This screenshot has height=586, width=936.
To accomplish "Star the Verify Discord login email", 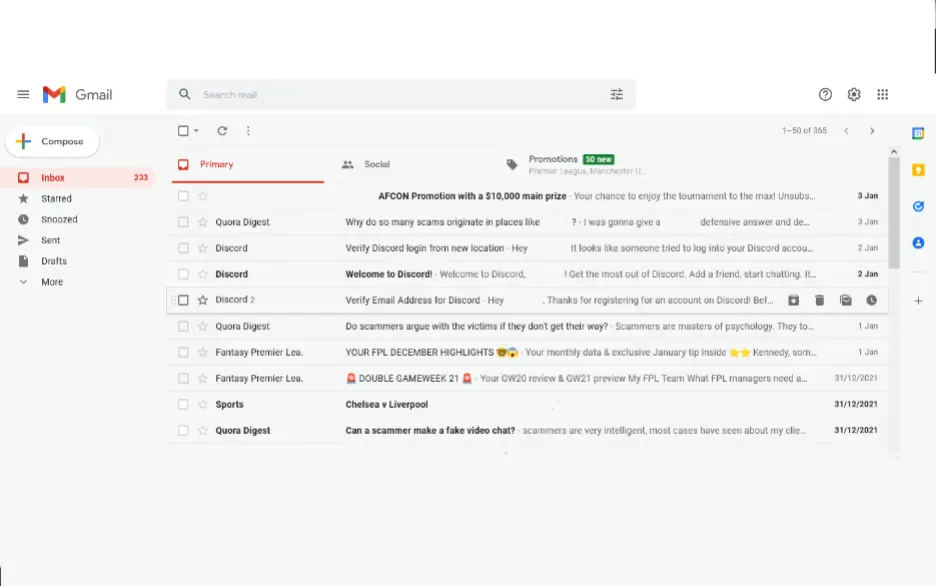I will tap(203, 248).
